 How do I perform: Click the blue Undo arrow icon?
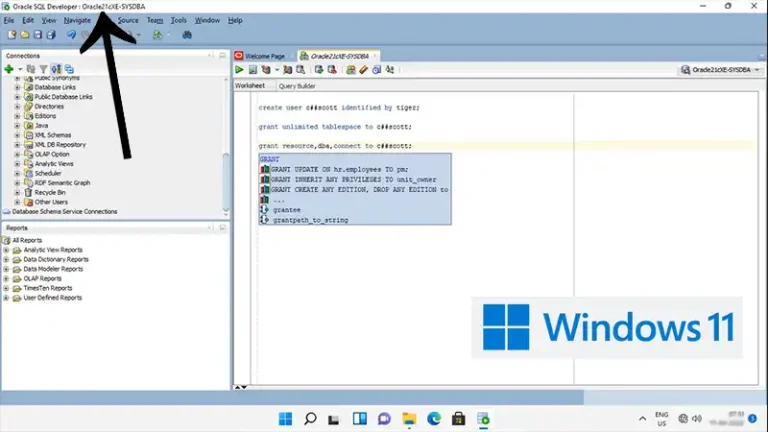click(72, 35)
